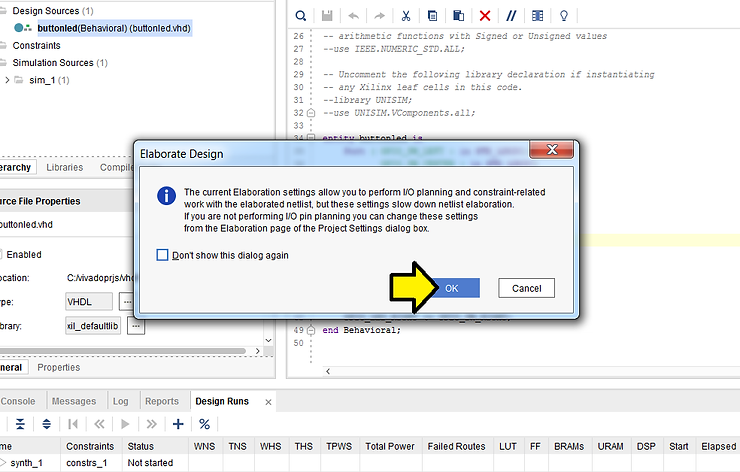Close the Elaborate Design dialog
This screenshot has height=472, width=740.
click(551, 150)
